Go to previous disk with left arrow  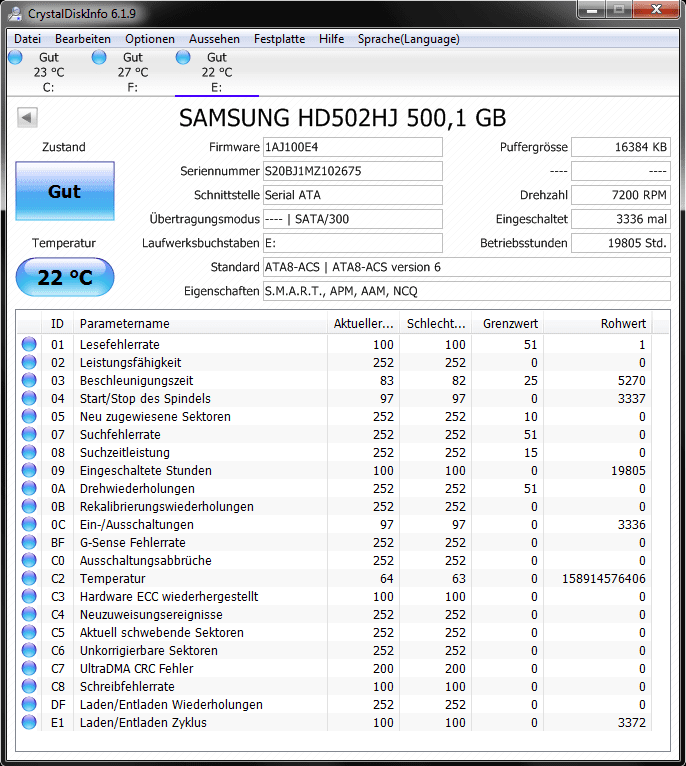pos(27,117)
